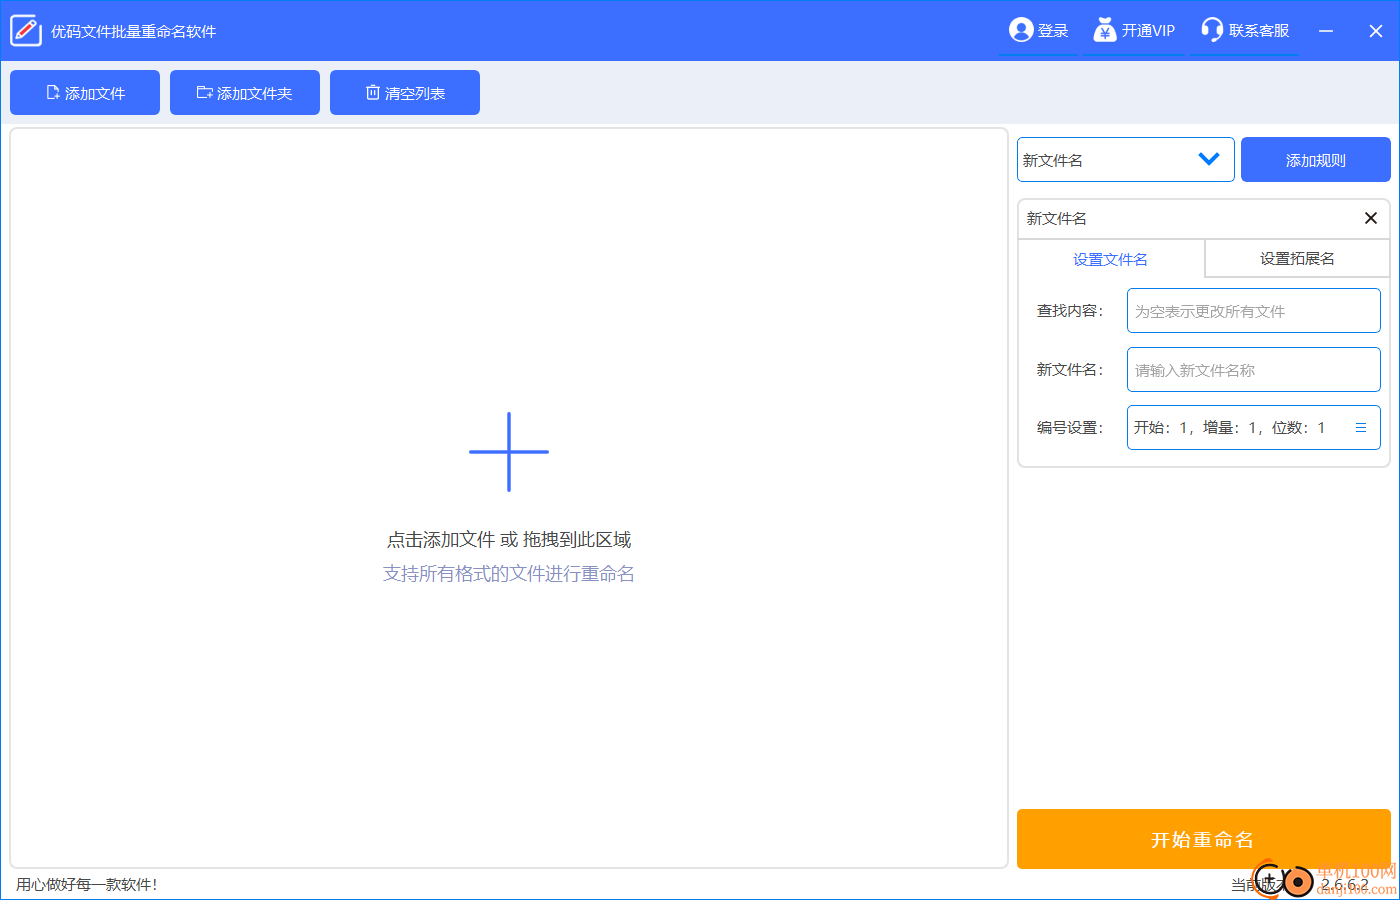Open the 开通VIP option
Image resolution: width=1400 pixels, height=900 pixels.
(x=1134, y=31)
